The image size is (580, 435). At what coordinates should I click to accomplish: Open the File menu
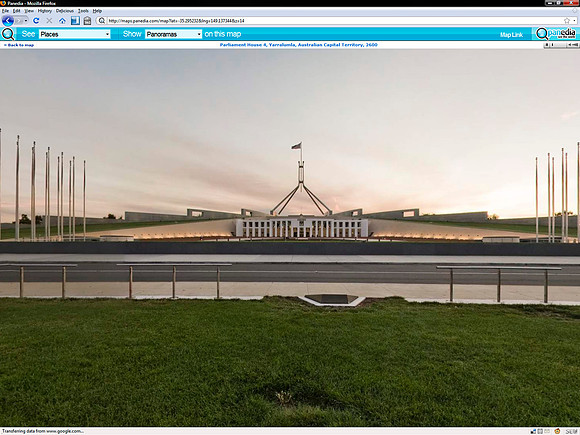click(5, 11)
